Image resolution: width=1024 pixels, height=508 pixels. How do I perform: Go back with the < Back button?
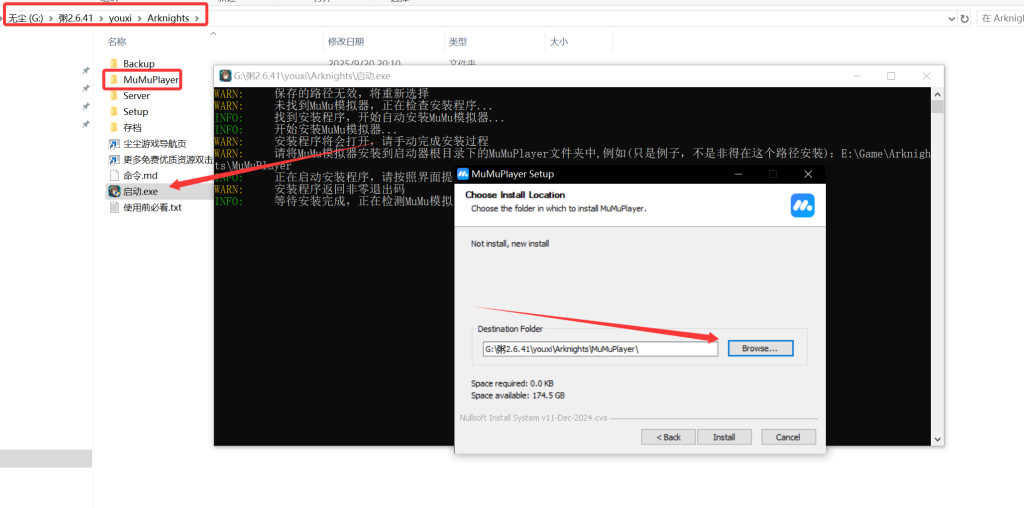click(x=668, y=437)
